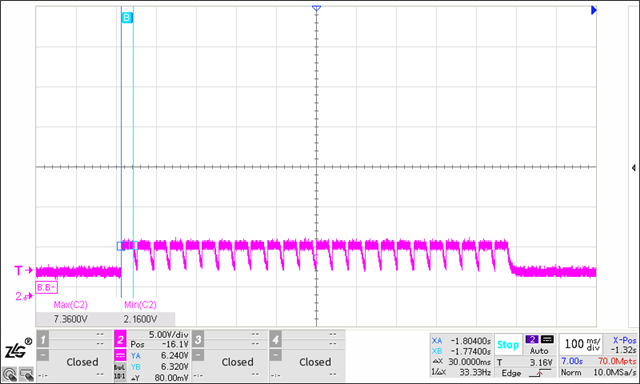Select the 5.00V/div vertical scale readout
This screenshot has width=640, height=384.
(169, 335)
